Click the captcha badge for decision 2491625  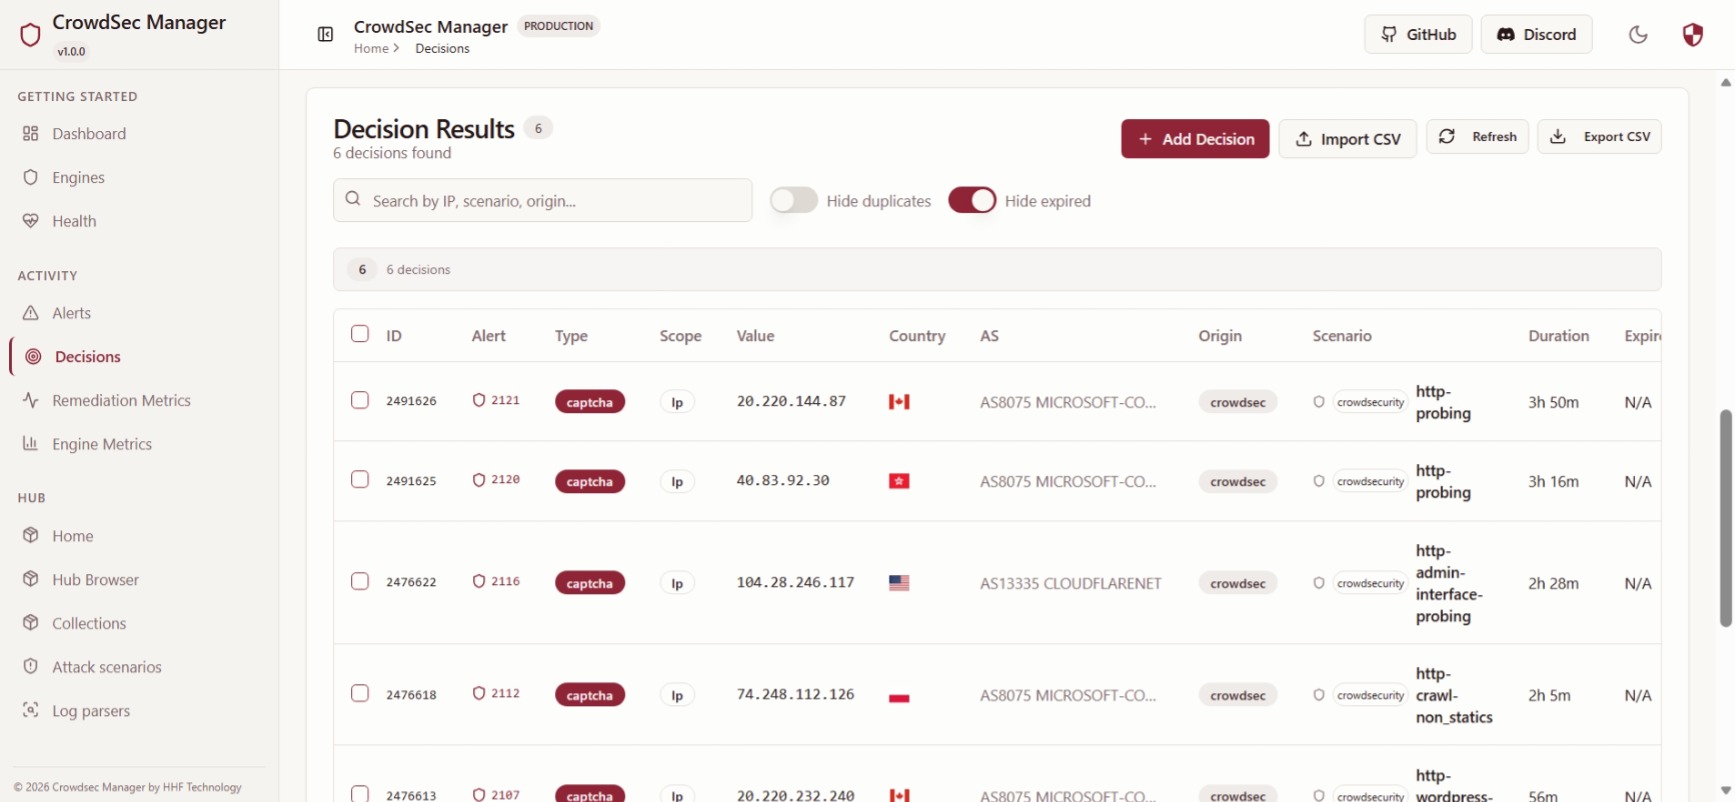click(x=590, y=481)
